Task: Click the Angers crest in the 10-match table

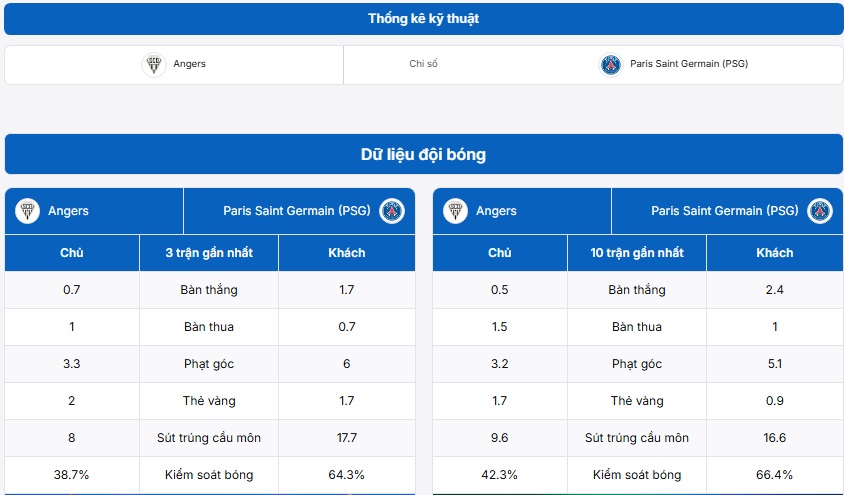Action: click(x=455, y=211)
